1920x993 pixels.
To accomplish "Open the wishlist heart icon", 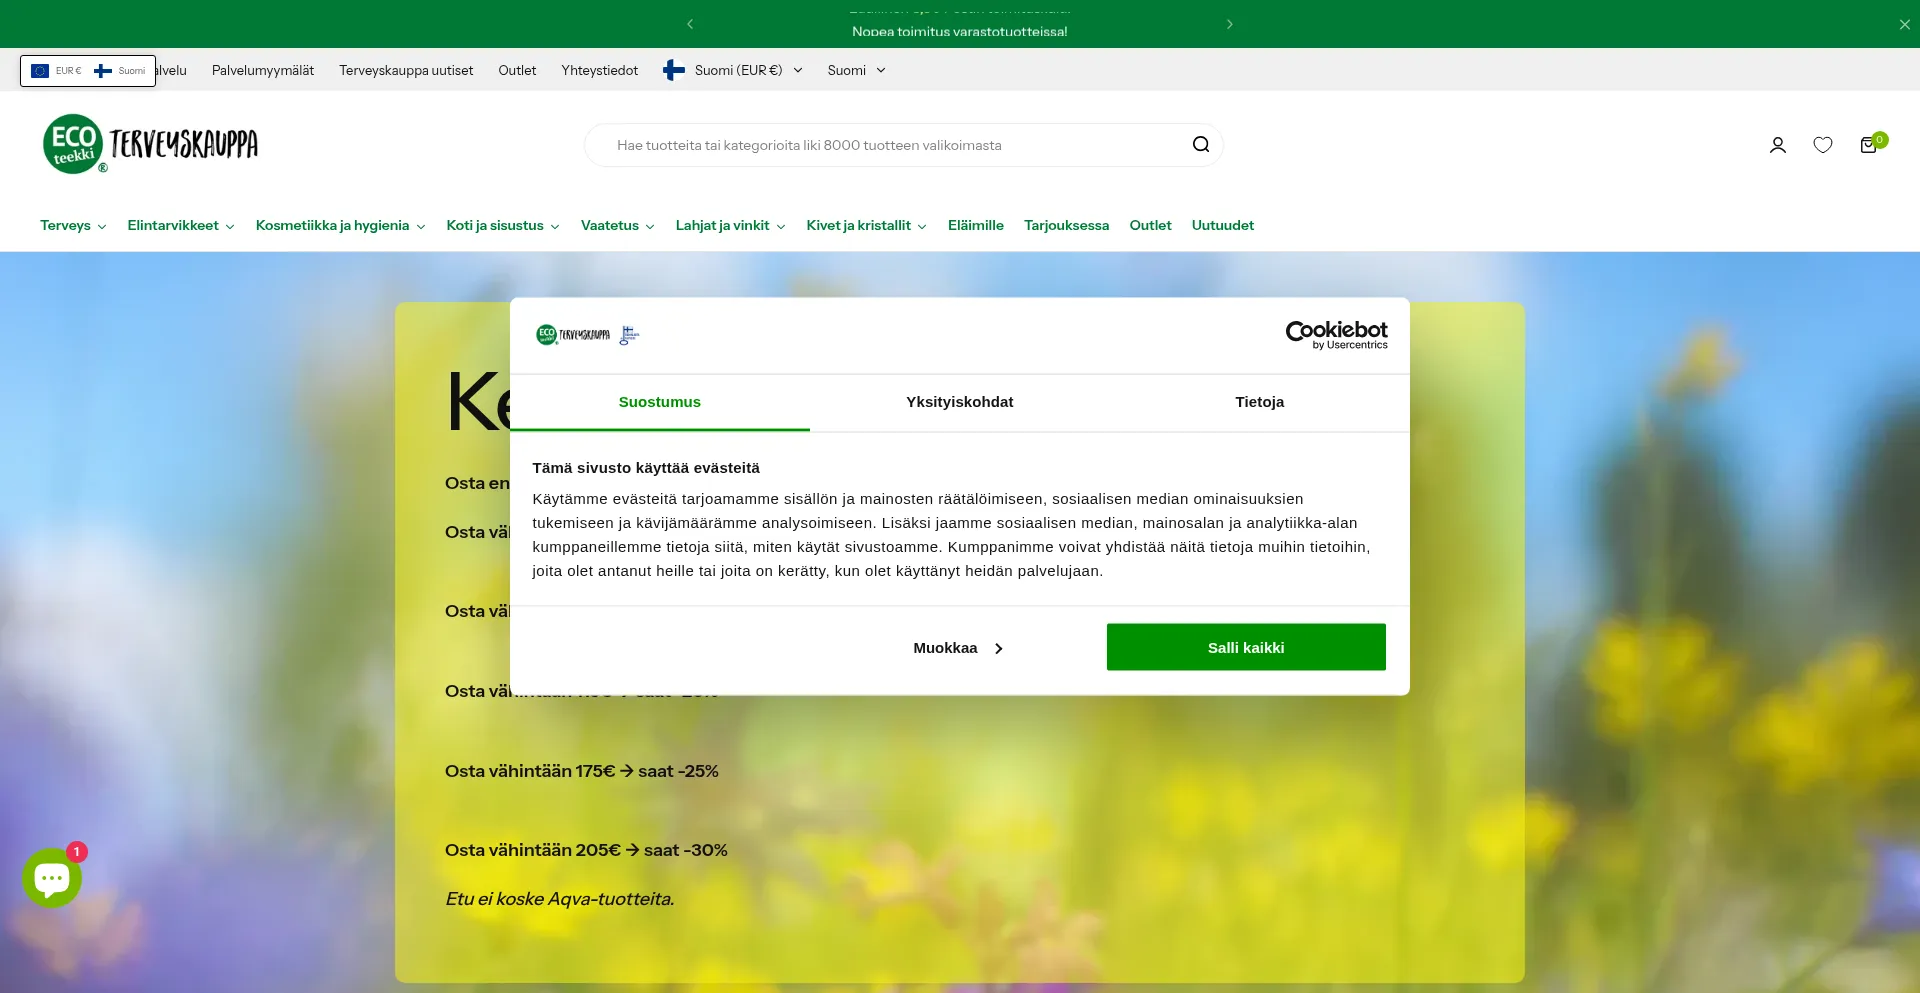I will pyautogui.click(x=1823, y=145).
